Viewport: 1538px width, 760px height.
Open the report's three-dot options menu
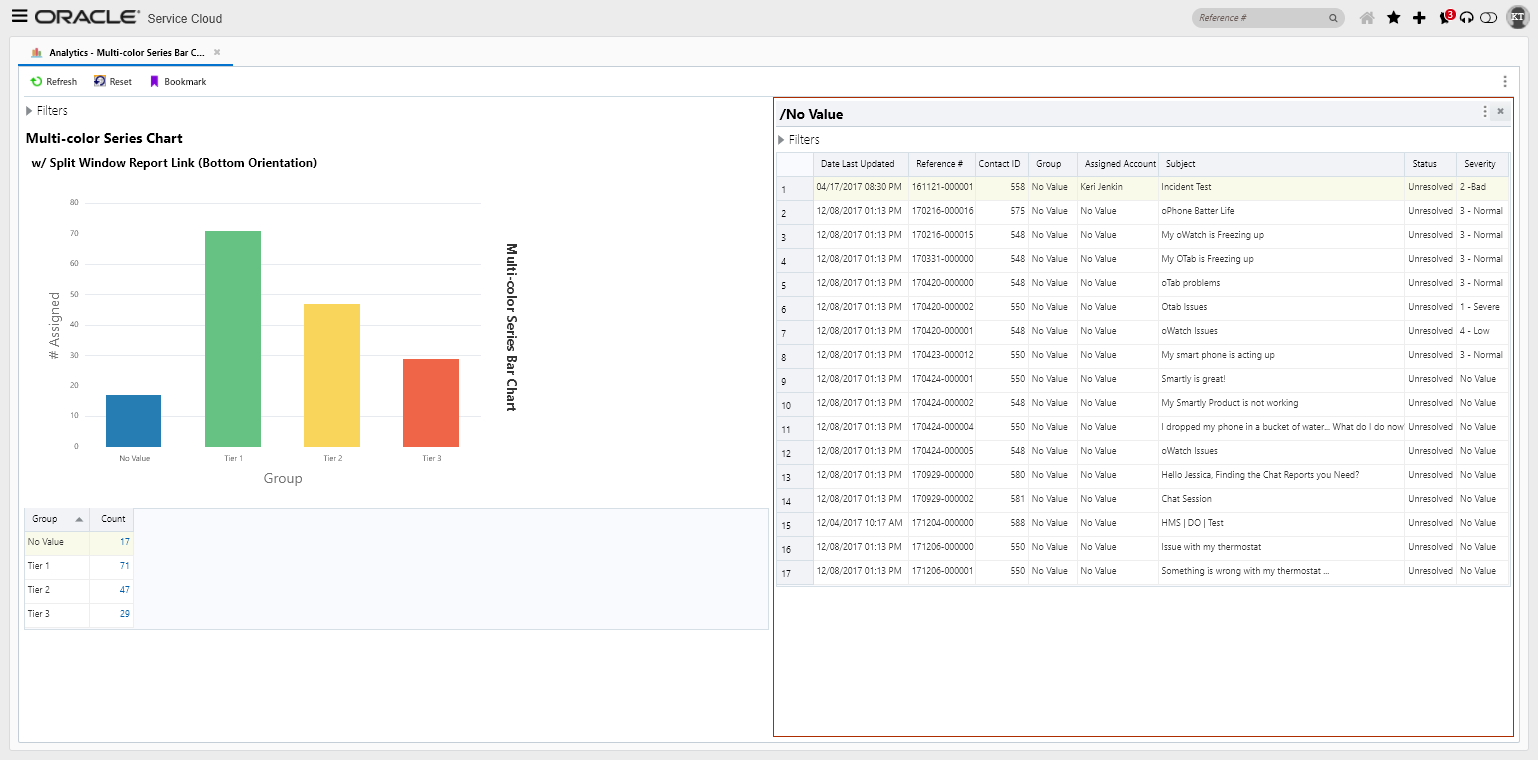click(x=1505, y=81)
